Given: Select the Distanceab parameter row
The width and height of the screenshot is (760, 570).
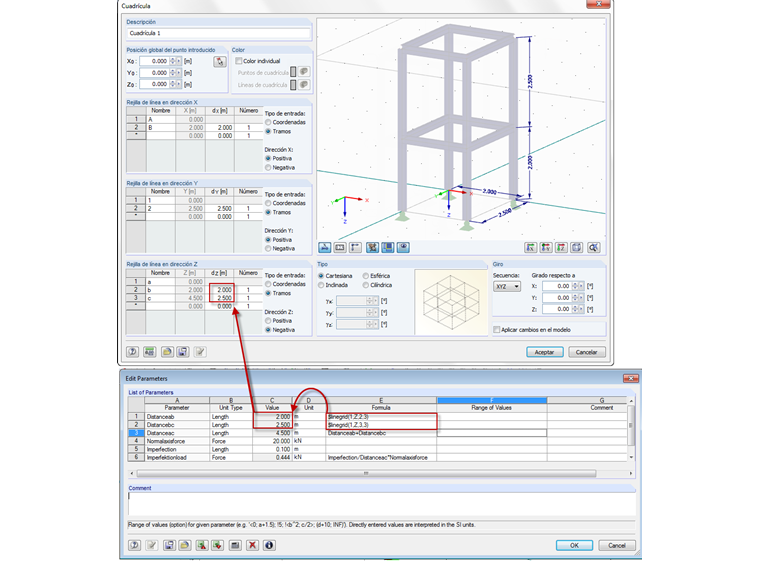Looking at the screenshot, I should point(378,417).
